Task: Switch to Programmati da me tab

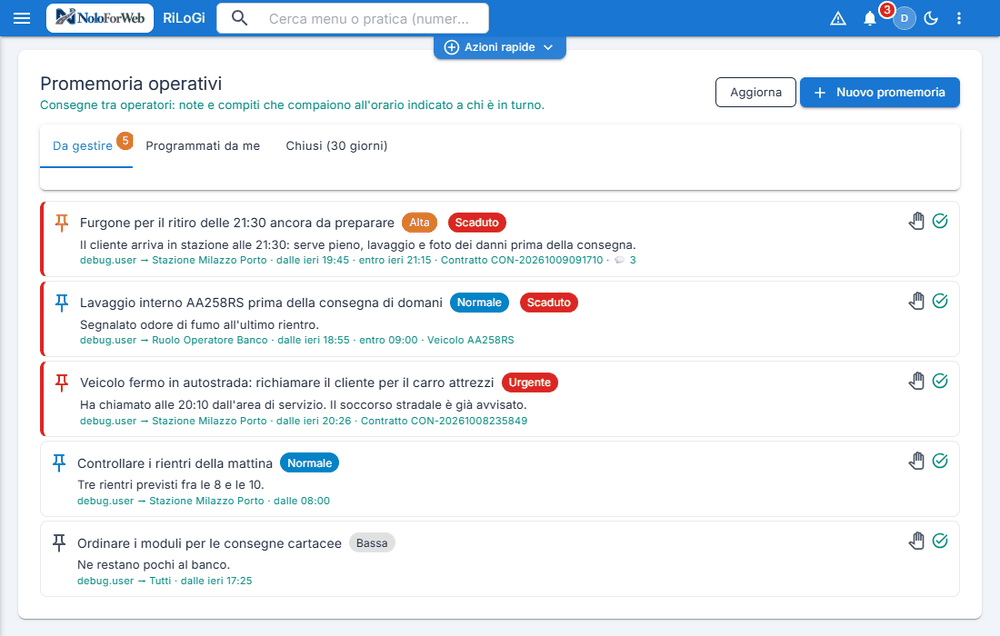Action: (203, 146)
